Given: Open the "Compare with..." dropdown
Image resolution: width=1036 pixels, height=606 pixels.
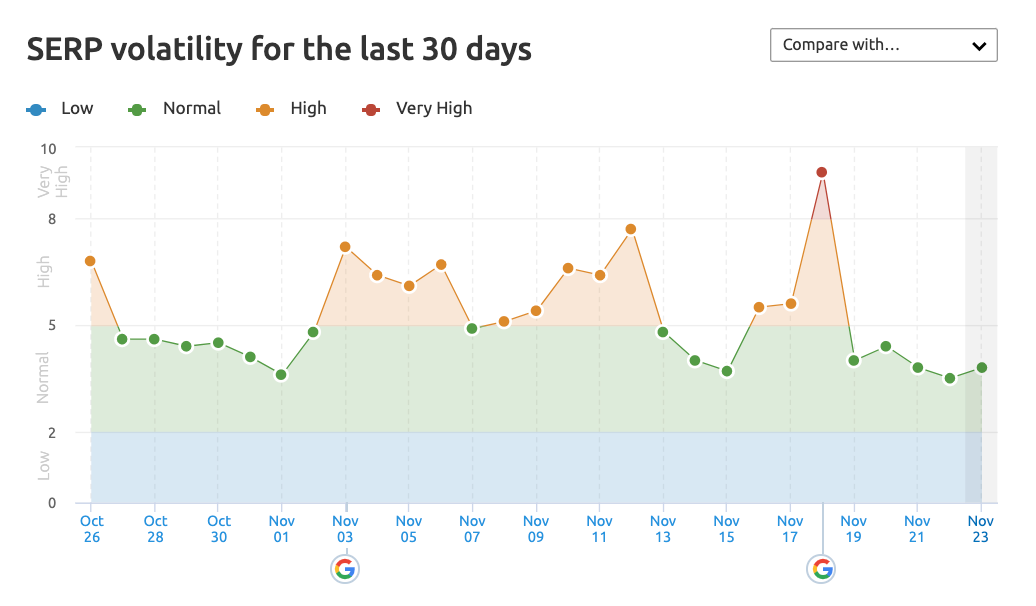Looking at the screenshot, I should [x=883, y=45].
